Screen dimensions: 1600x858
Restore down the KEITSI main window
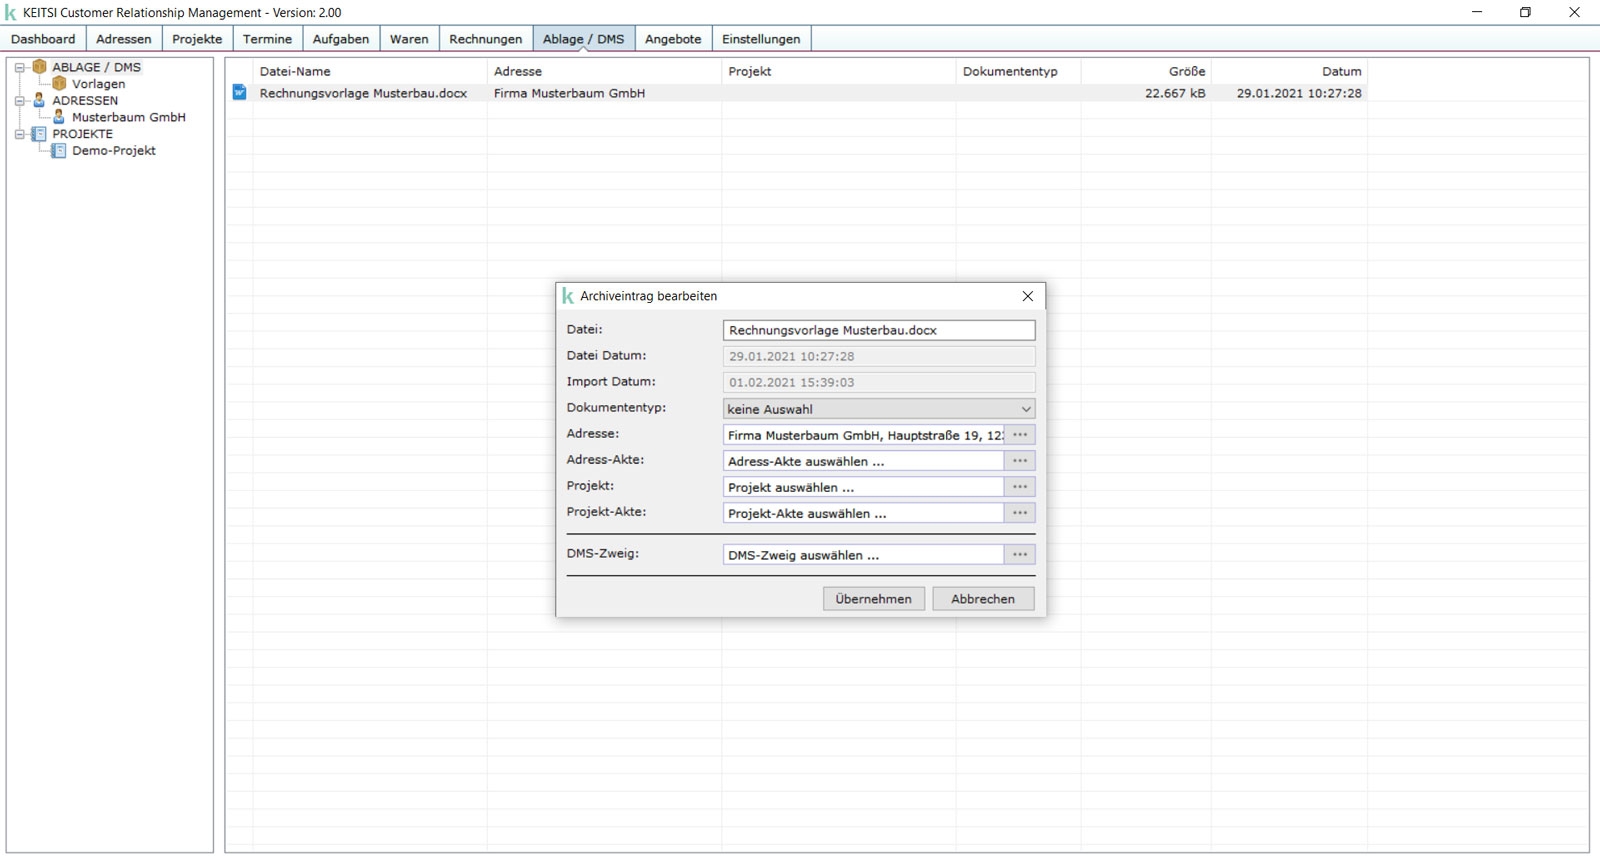(1525, 12)
